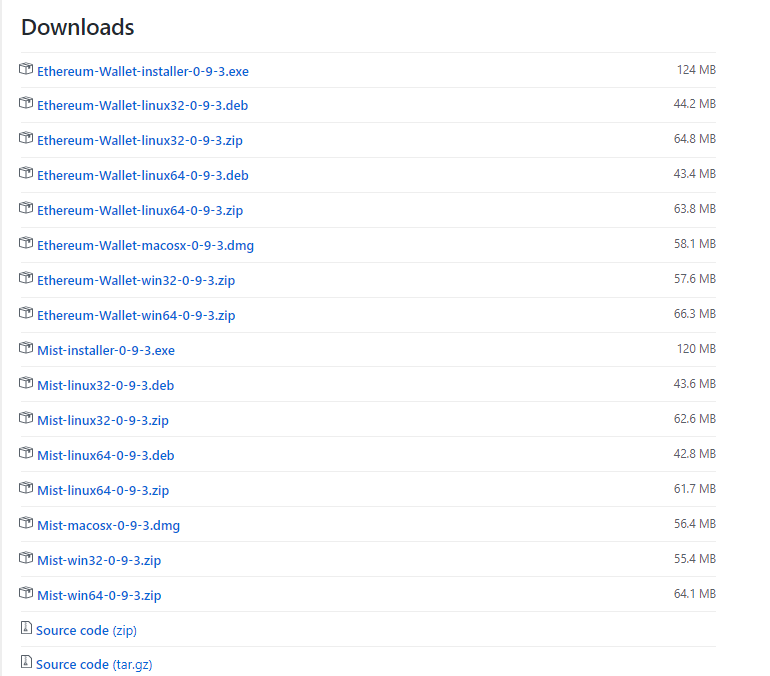Download Mist-installer-0-9-3.exe
This screenshot has height=676, width=770.
point(106,351)
